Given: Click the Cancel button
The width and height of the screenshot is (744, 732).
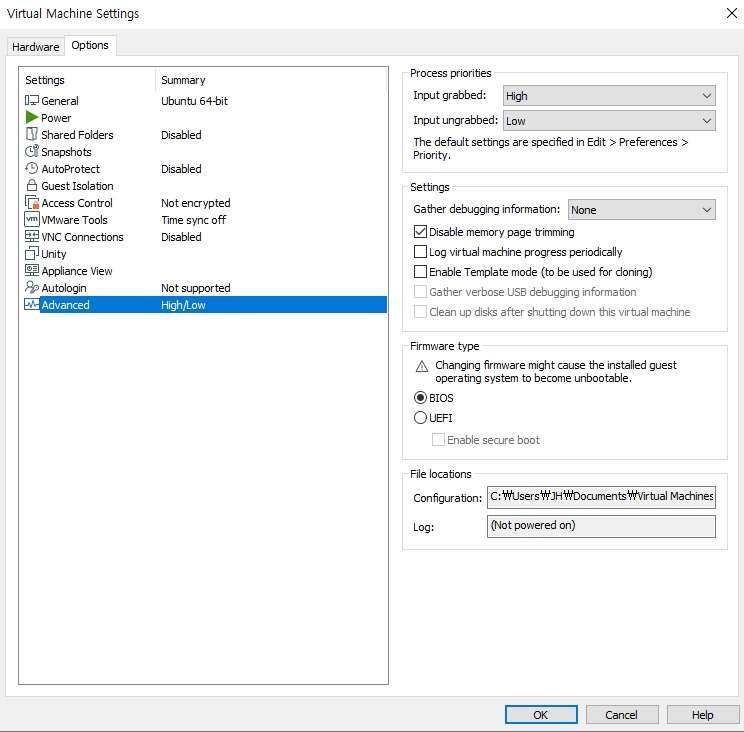Looking at the screenshot, I should pos(622,714).
